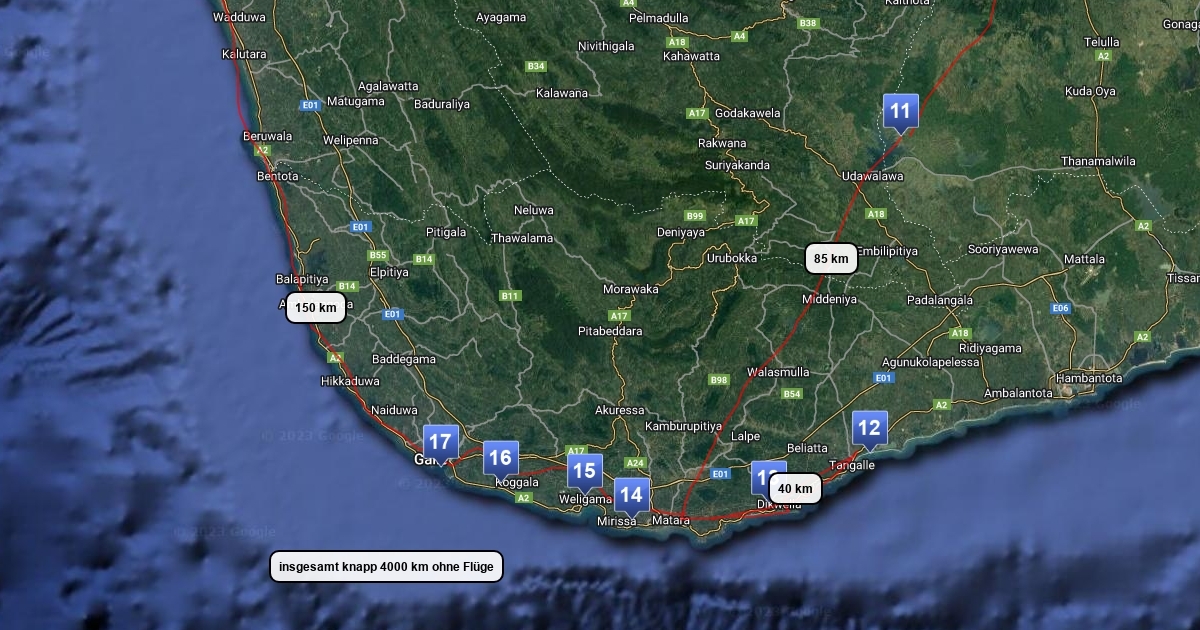Click the Kahawatta town label
This screenshot has height=630, width=1200.
tap(691, 56)
